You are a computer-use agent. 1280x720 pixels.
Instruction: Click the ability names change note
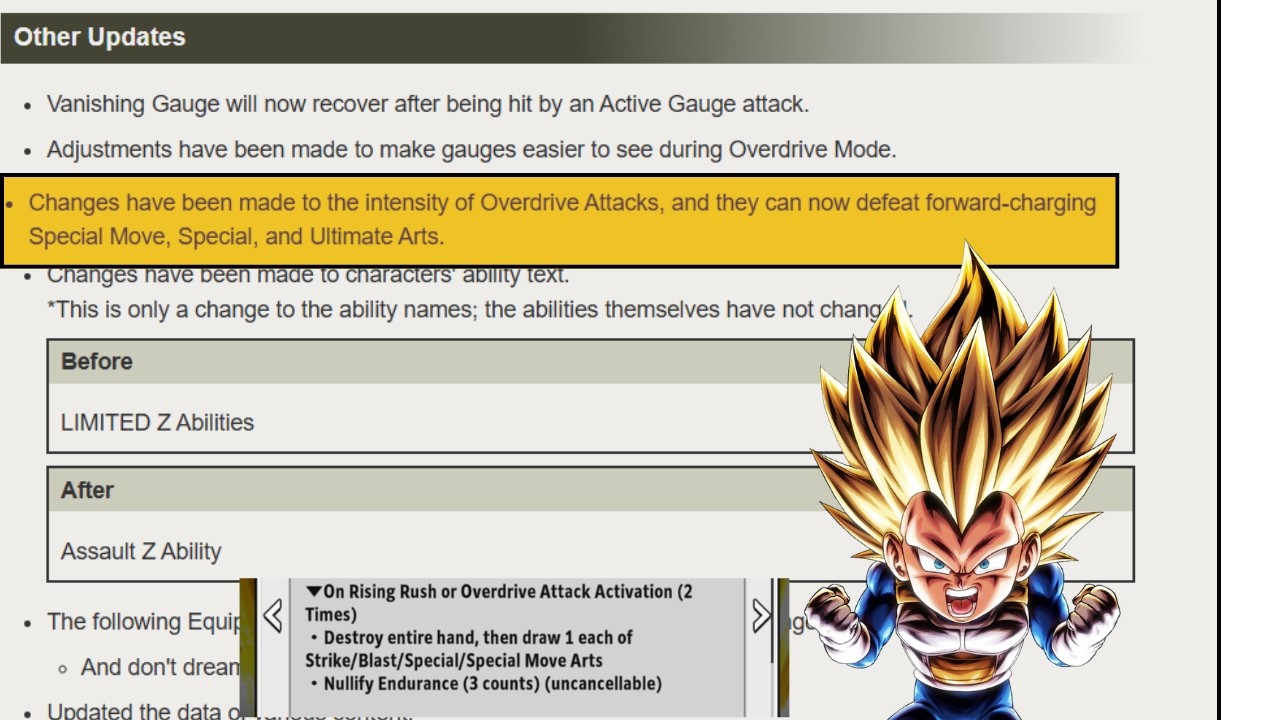point(478,310)
